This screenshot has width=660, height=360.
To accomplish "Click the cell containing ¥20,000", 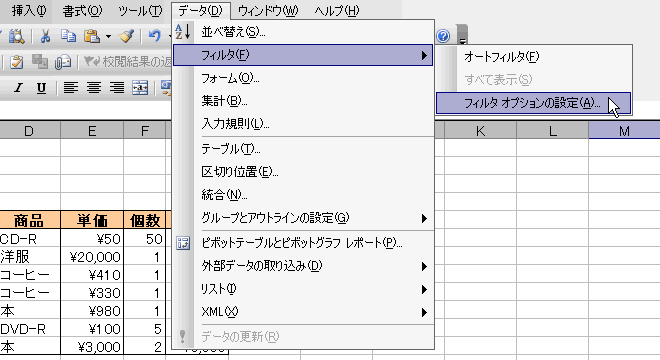I will pos(92,256).
